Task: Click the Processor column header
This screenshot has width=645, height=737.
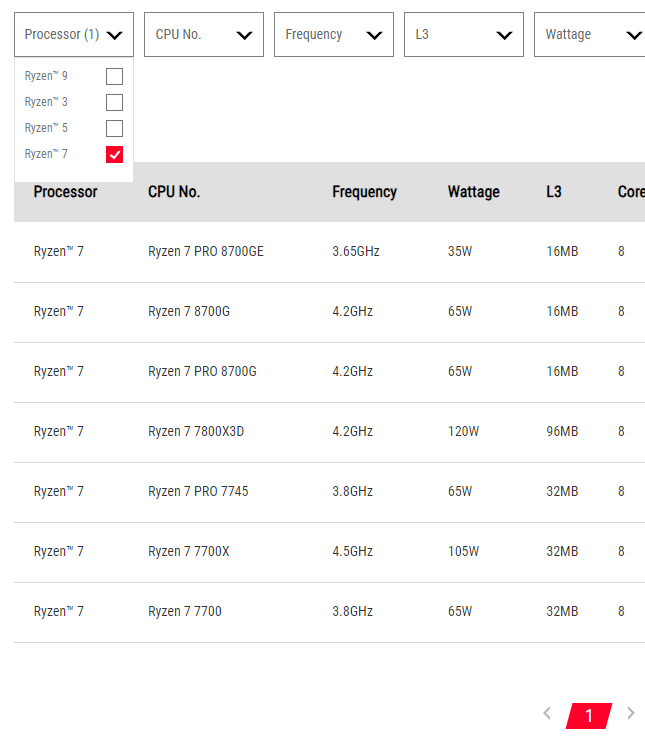Action: tap(65, 192)
